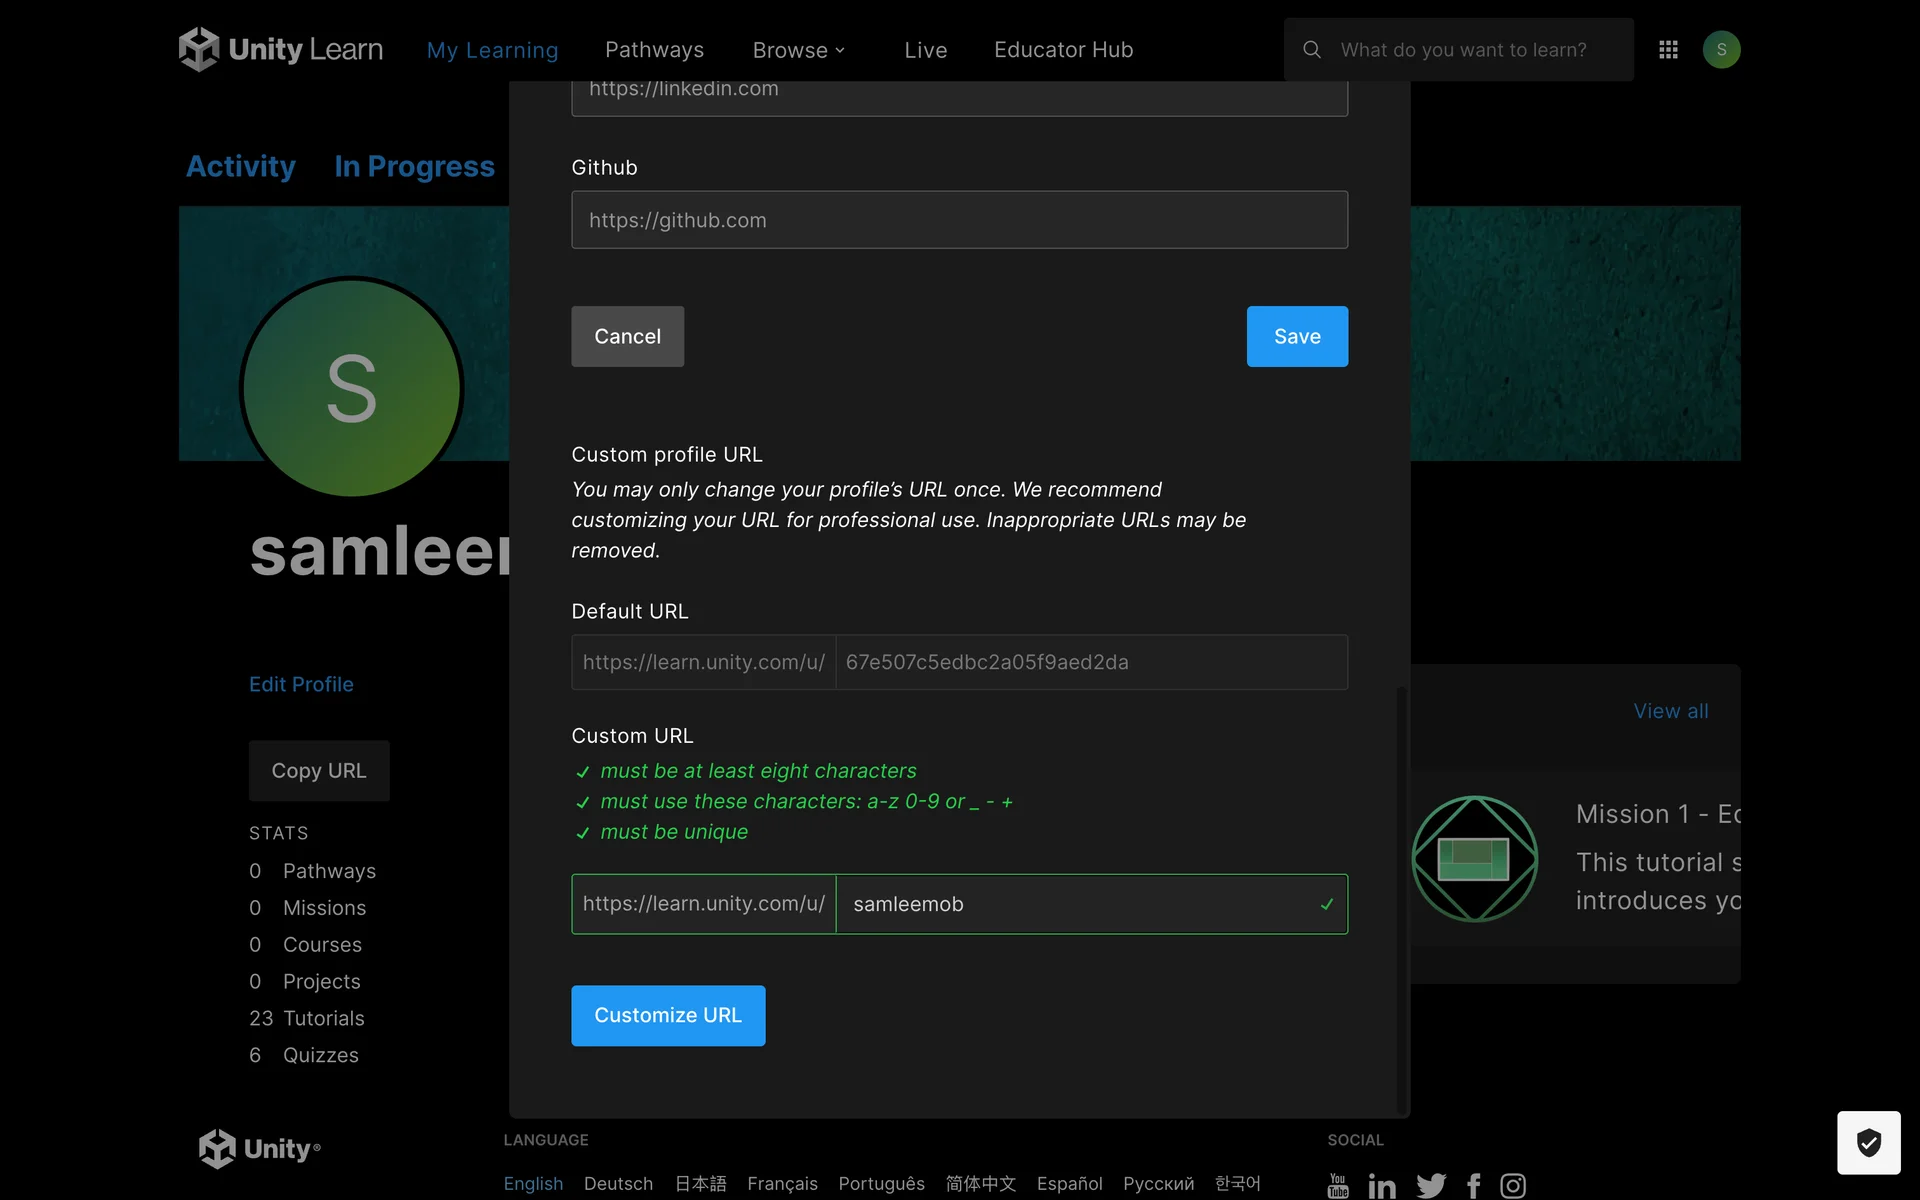This screenshot has width=1920, height=1200.
Task: Cancel the profile edit dialog
Action: tap(627, 336)
